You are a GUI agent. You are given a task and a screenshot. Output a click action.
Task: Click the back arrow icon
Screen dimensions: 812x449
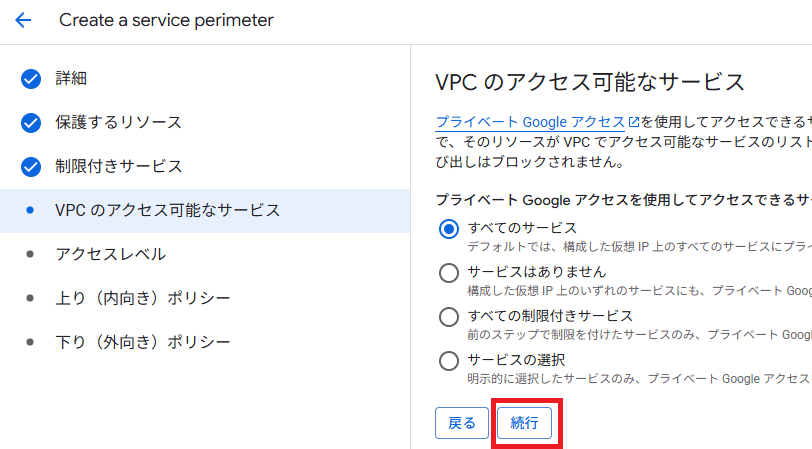23,20
